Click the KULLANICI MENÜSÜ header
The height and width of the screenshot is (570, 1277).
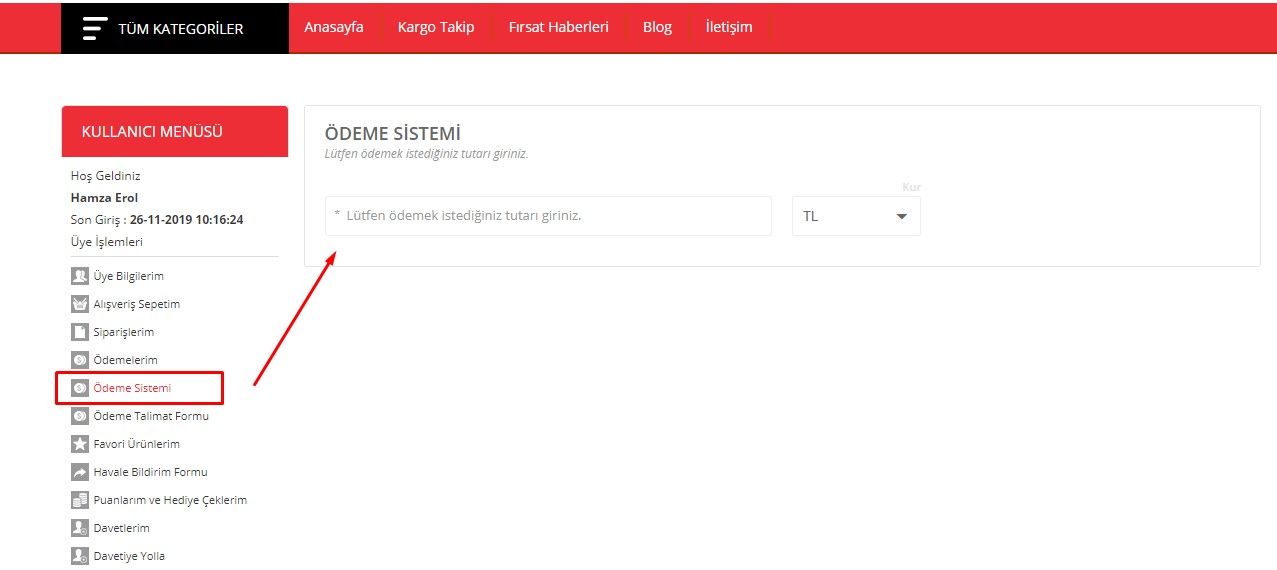coord(175,132)
